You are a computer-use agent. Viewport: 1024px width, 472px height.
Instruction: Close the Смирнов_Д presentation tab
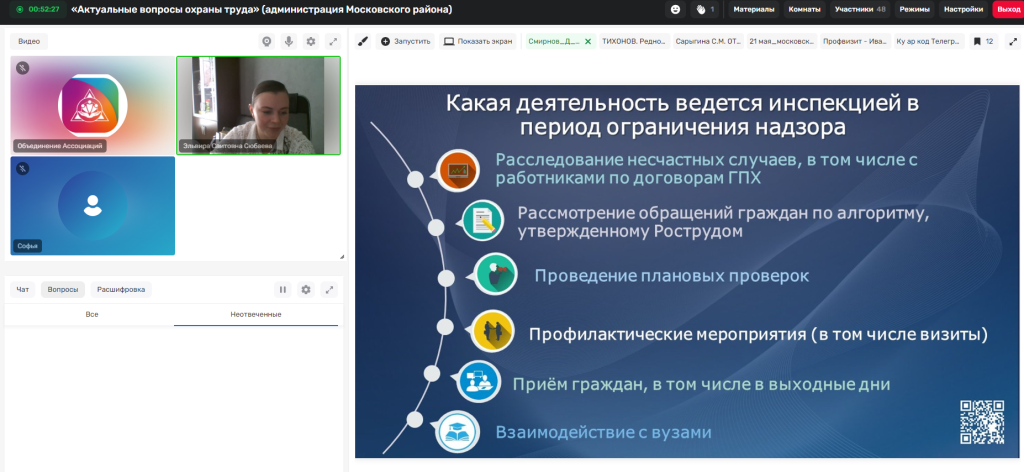tap(588, 41)
